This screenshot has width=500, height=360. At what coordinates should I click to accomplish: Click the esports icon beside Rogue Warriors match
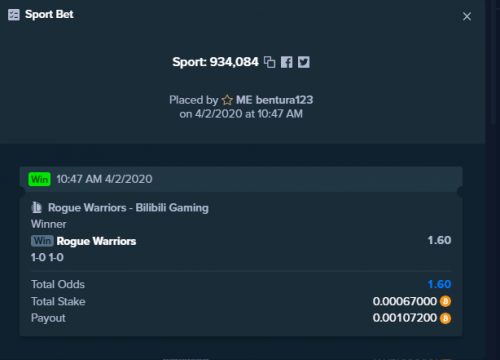[x=37, y=208]
